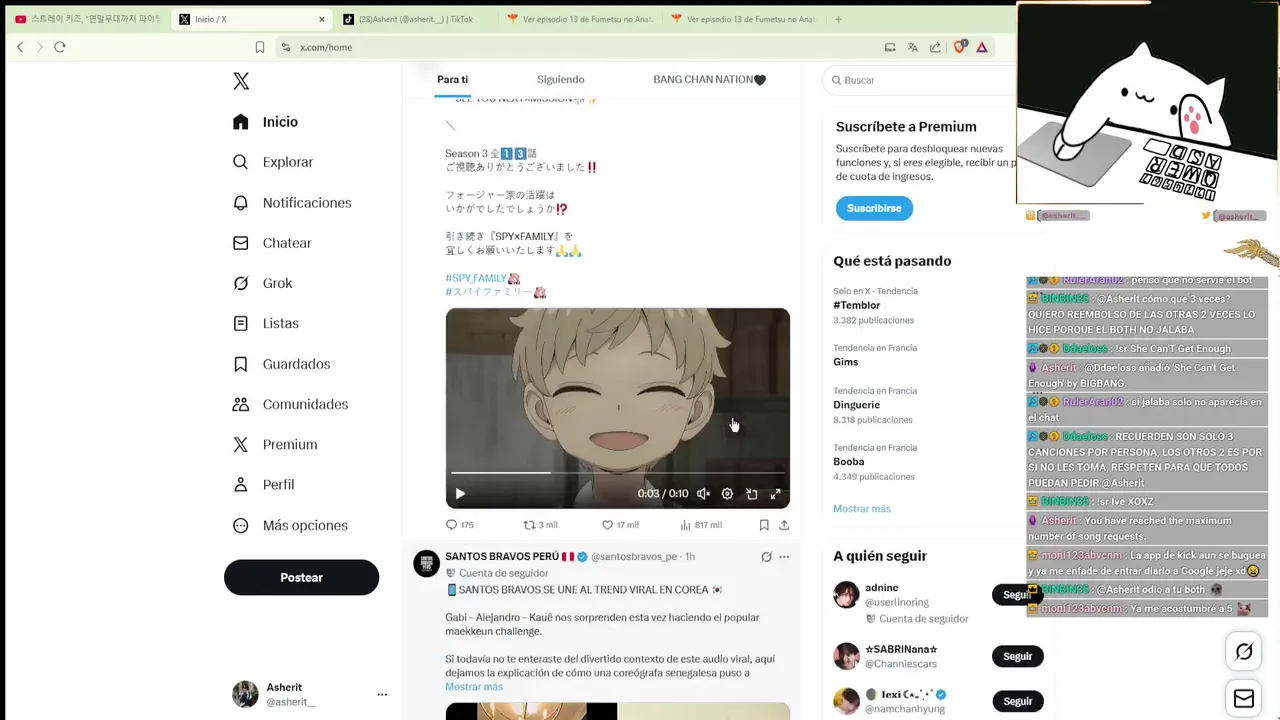Like the SPY FAMILY post
Image resolution: width=1280 pixels, height=720 pixels.
620,525
